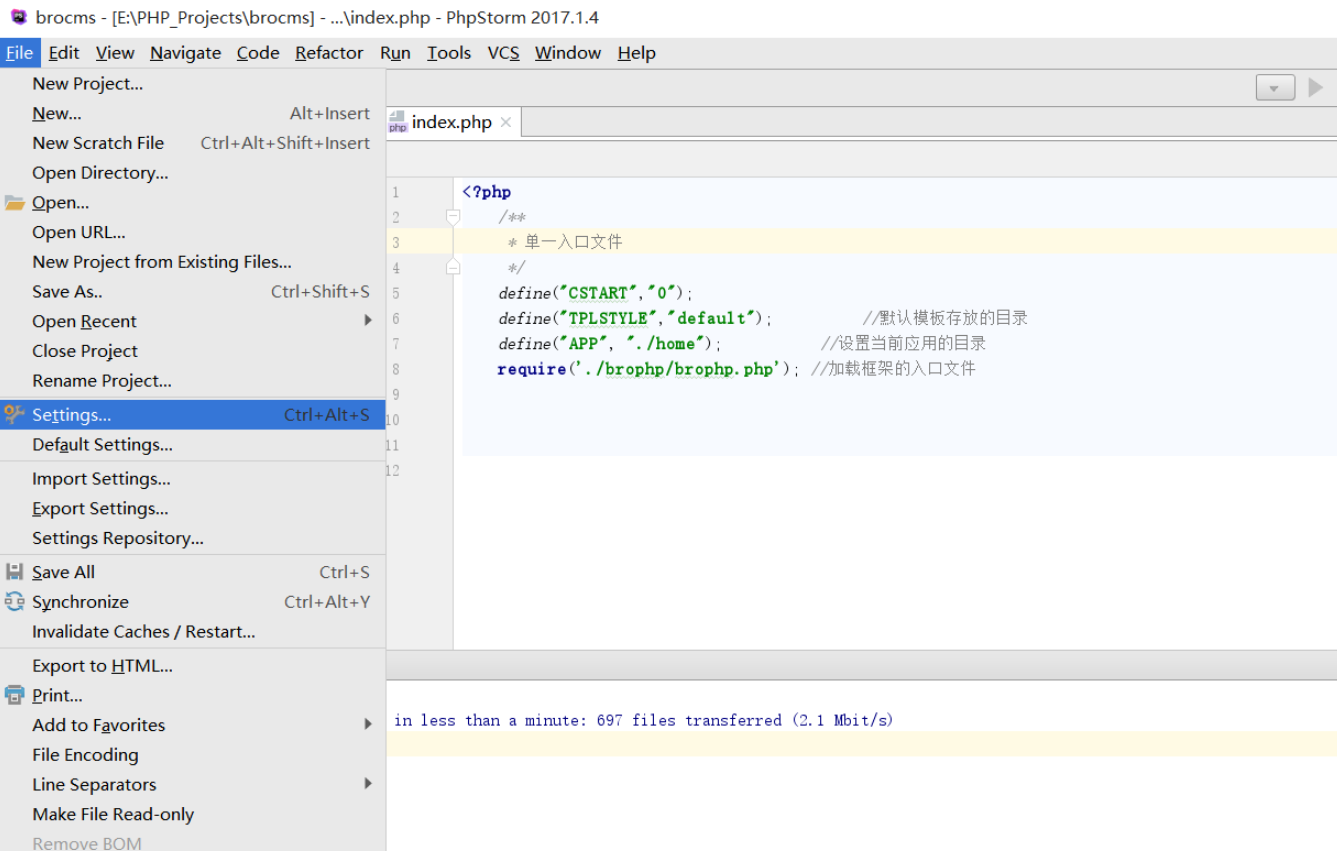Click the 697 files transferred log message
The width and height of the screenshot is (1337, 851).
[x=644, y=720]
